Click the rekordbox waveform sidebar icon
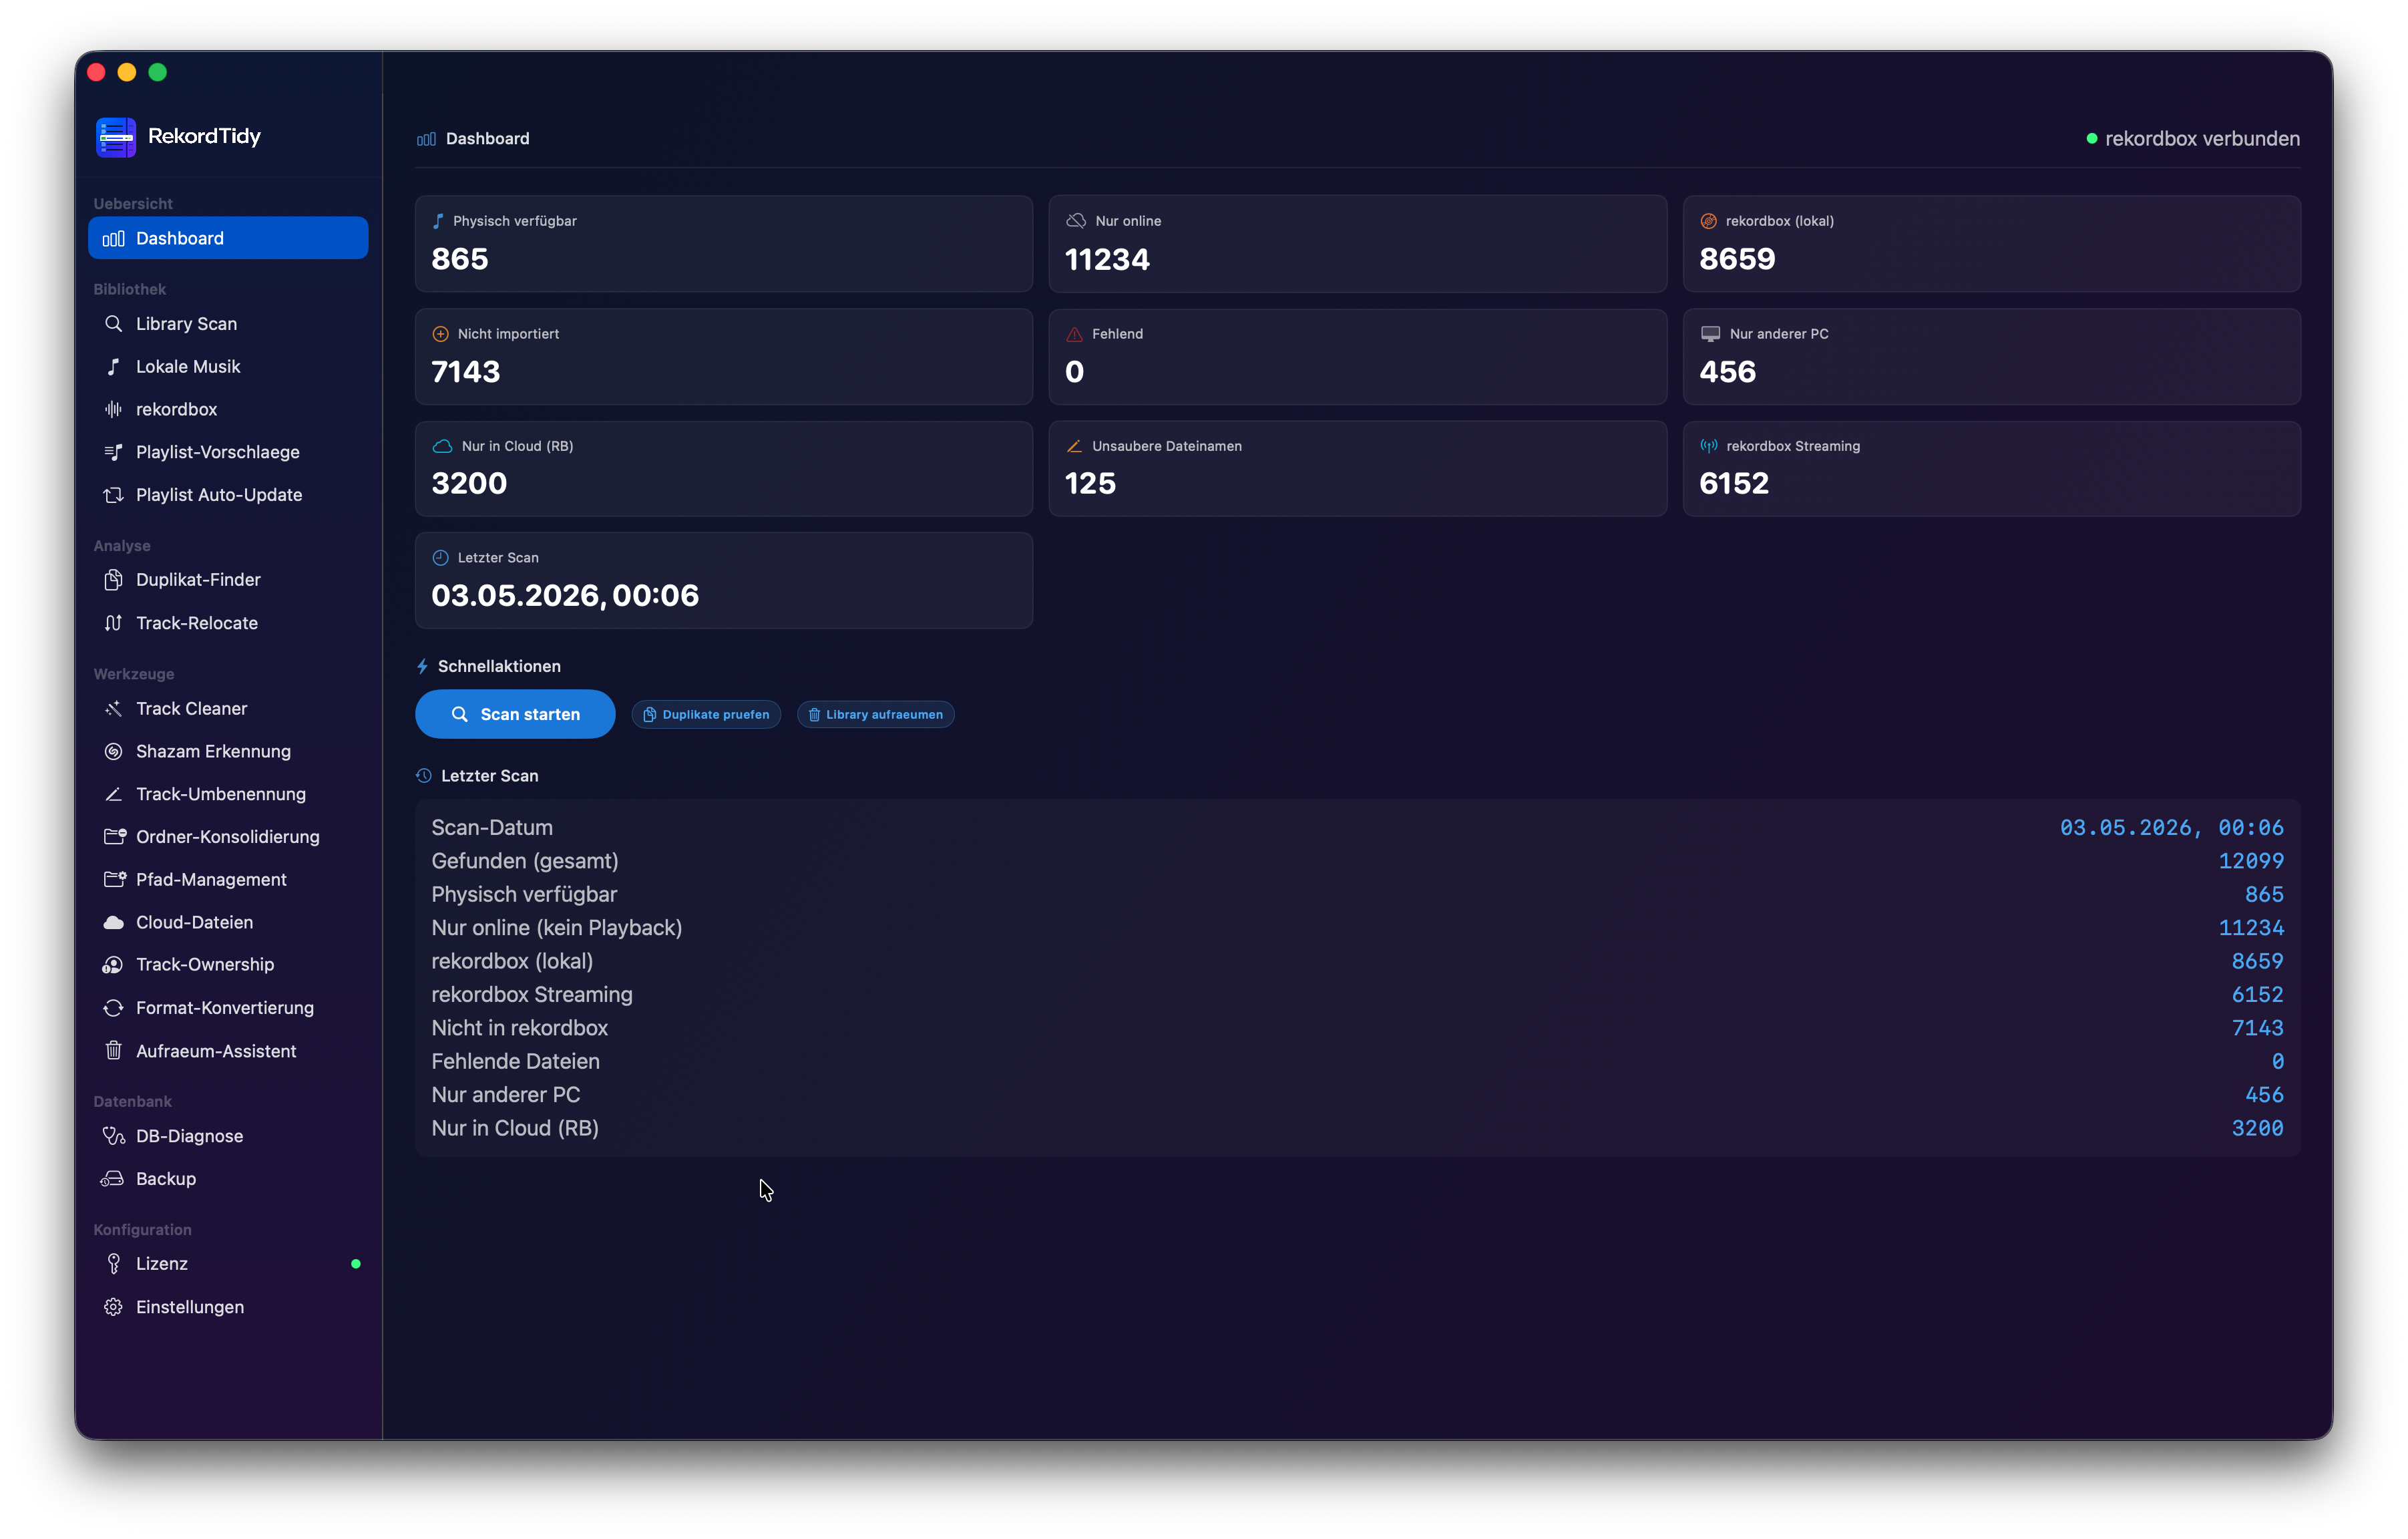 114,409
